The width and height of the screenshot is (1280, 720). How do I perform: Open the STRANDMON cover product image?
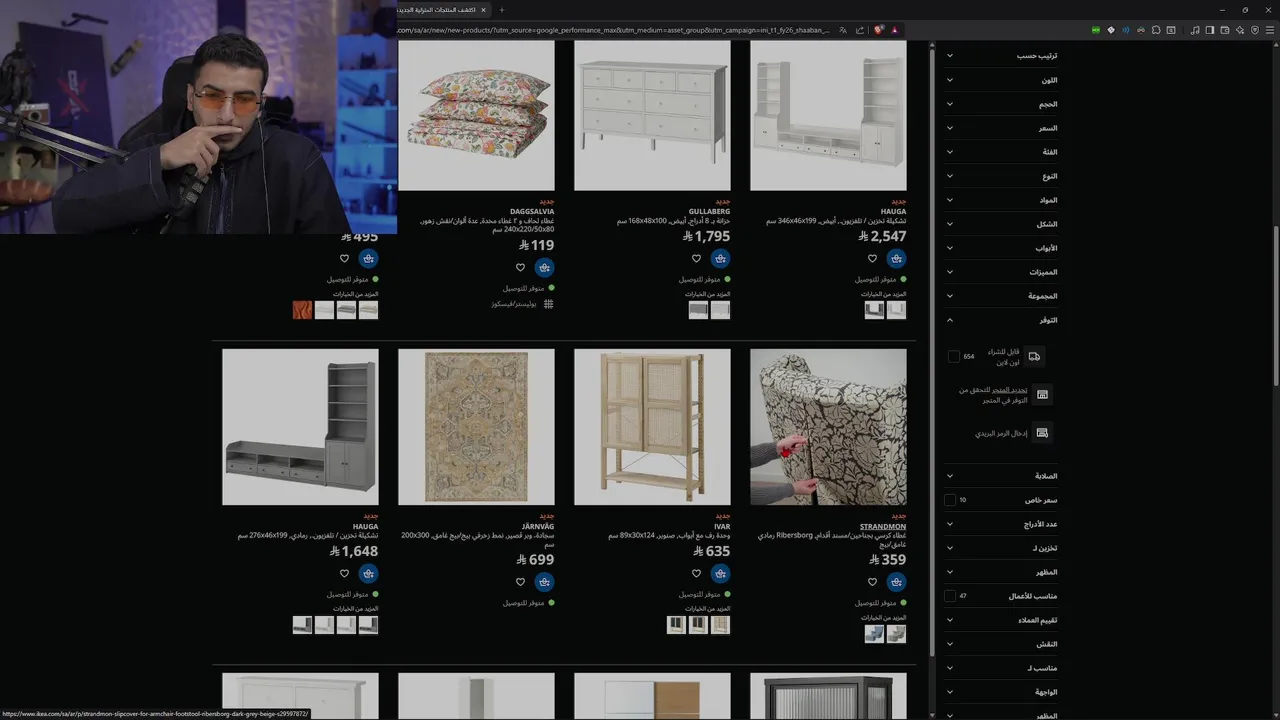828,427
